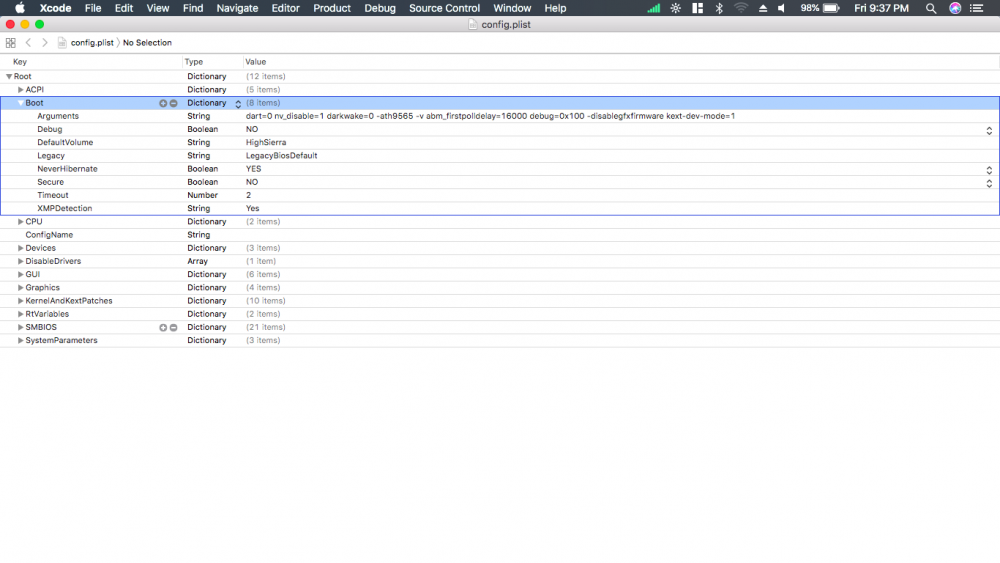Expand the Devices dictionary

tap(20, 248)
